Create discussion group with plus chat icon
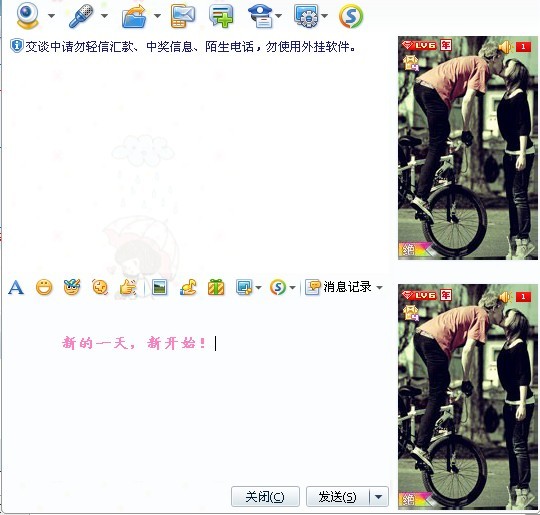540x515 pixels. 221,16
